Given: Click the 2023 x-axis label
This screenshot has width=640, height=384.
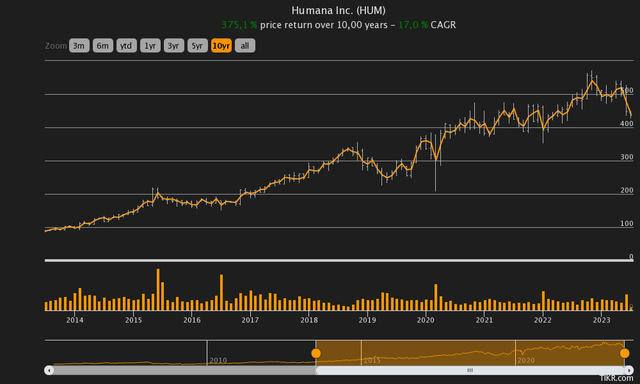Looking at the screenshot, I should pos(601,320).
